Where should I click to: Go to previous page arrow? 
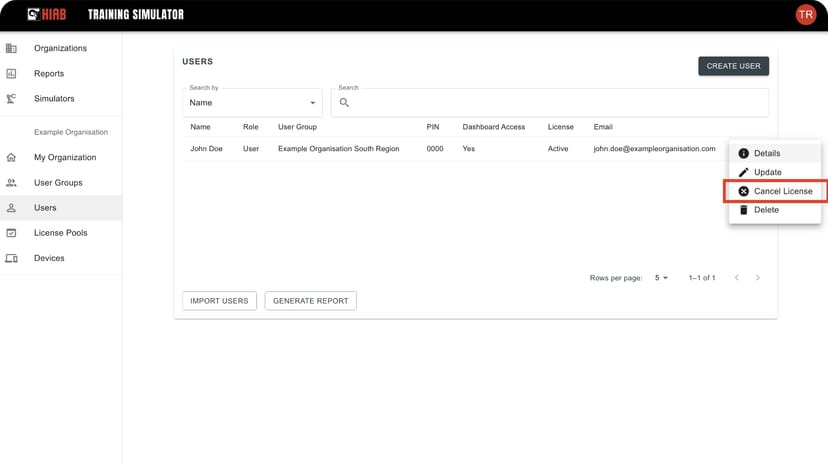tap(737, 278)
